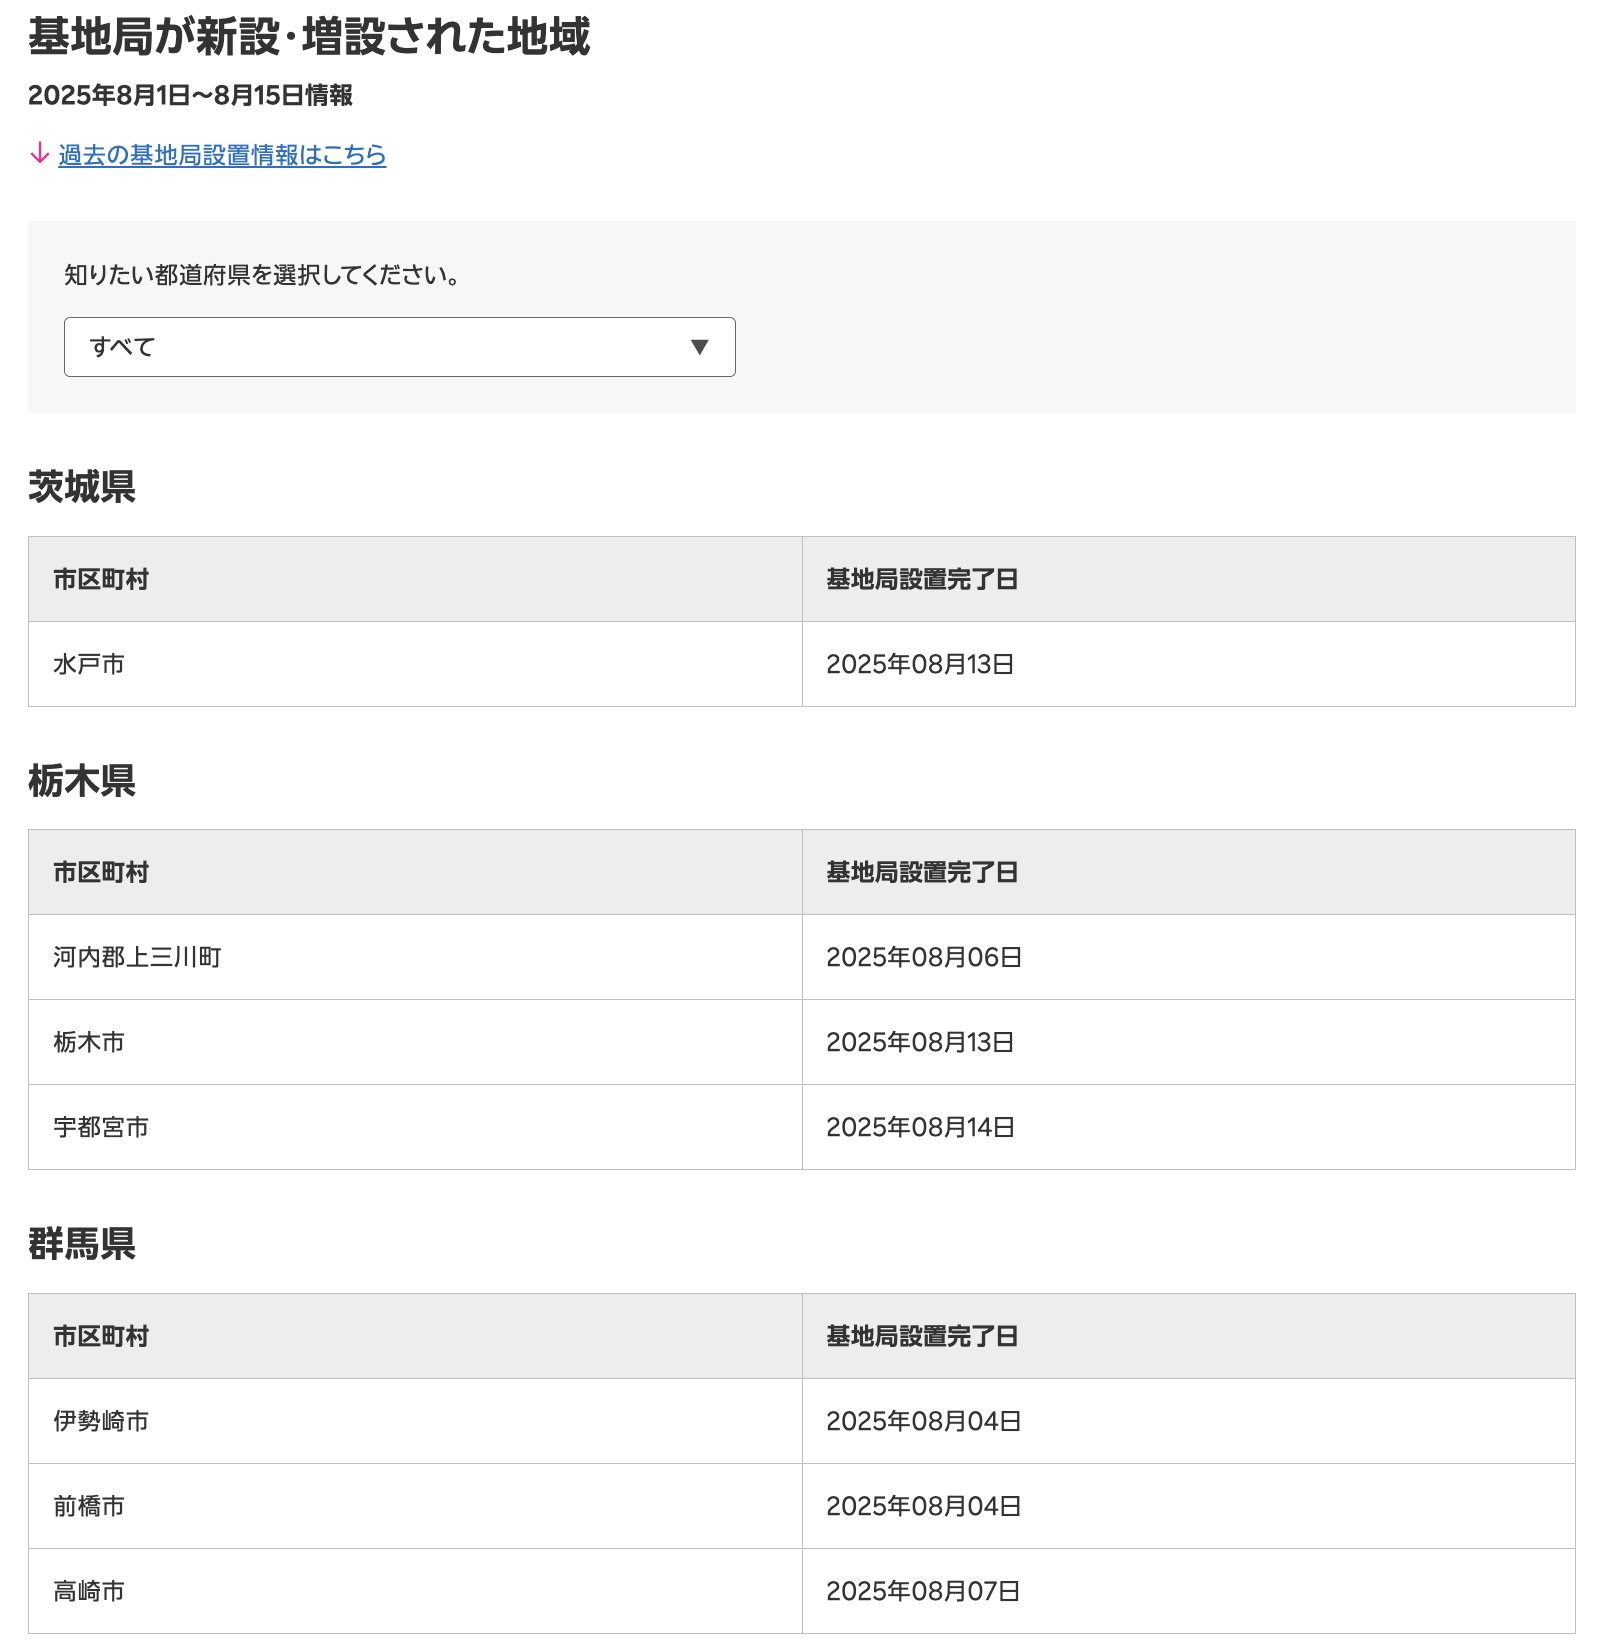Click the date 2025年08月14日
This screenshot has width=1600, height=1650.
tap(1188, 1127)
